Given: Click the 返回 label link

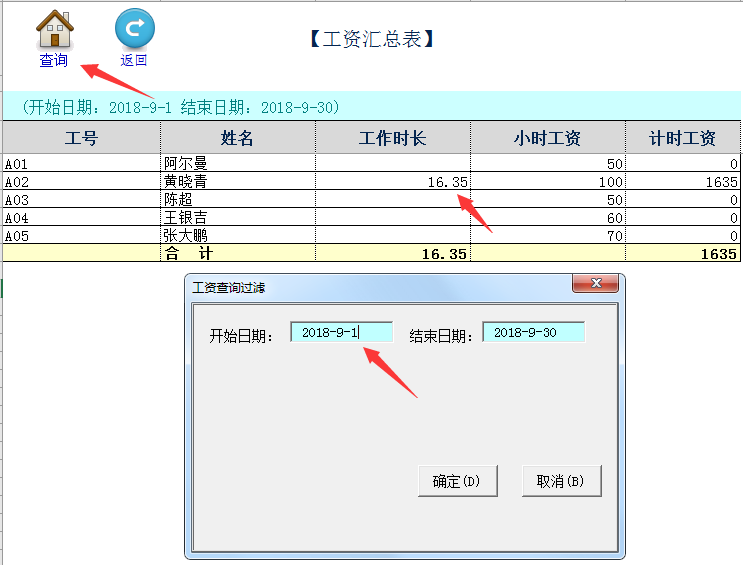Looking at the screenshot, I should coord(134,60).
